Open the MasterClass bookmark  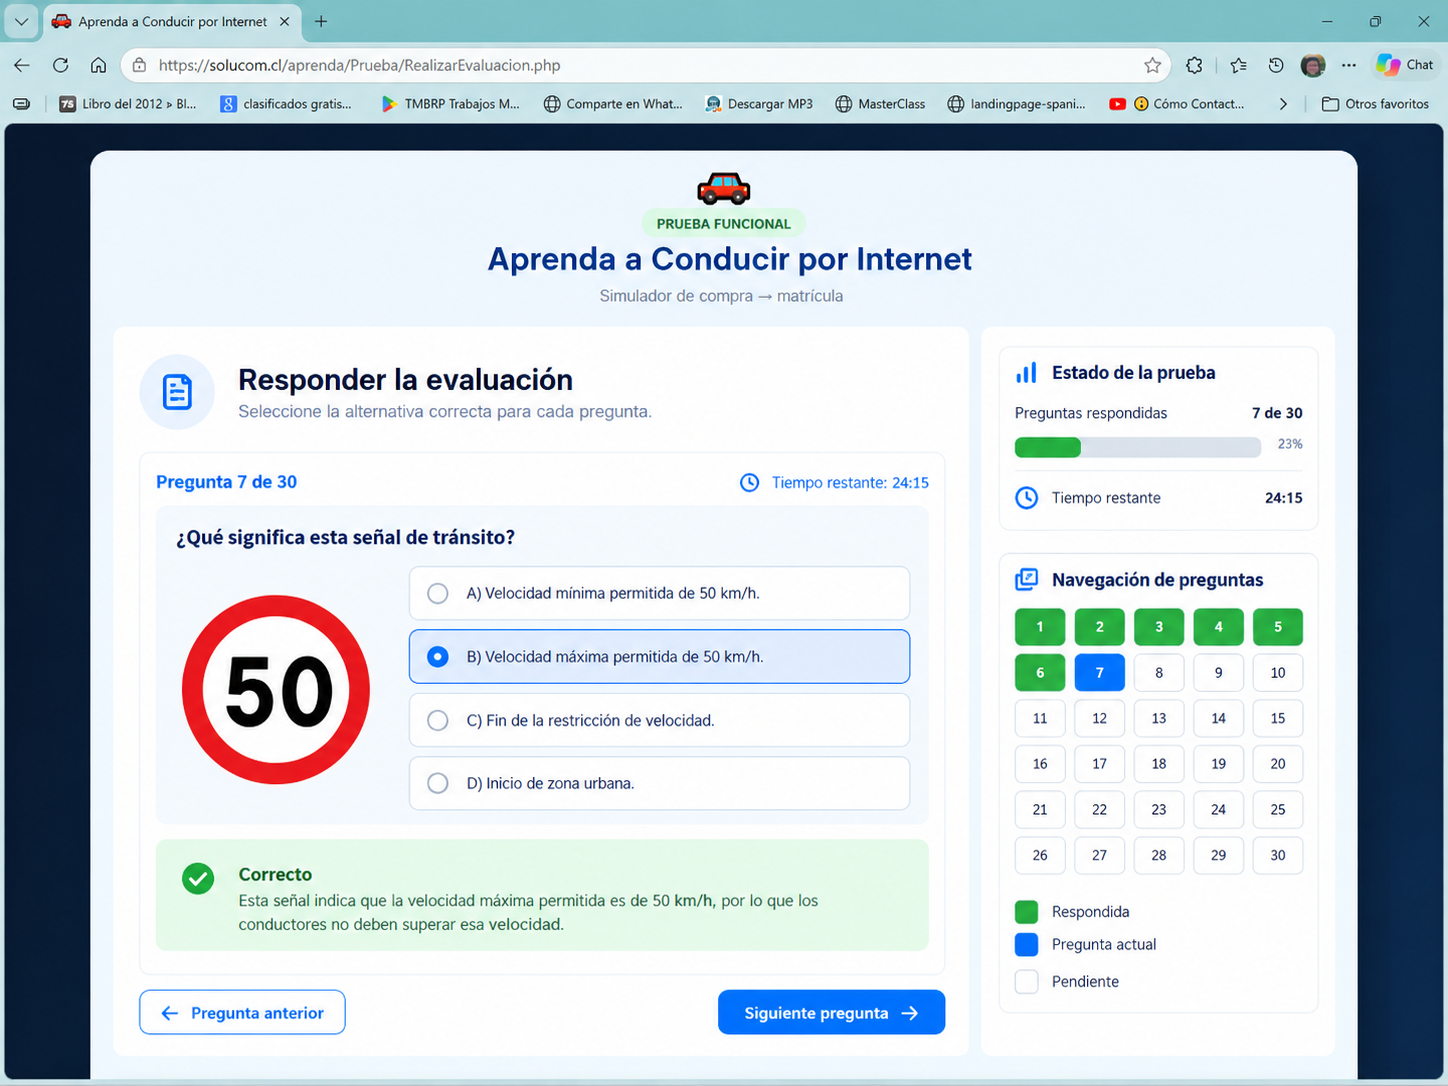(880, 104)
